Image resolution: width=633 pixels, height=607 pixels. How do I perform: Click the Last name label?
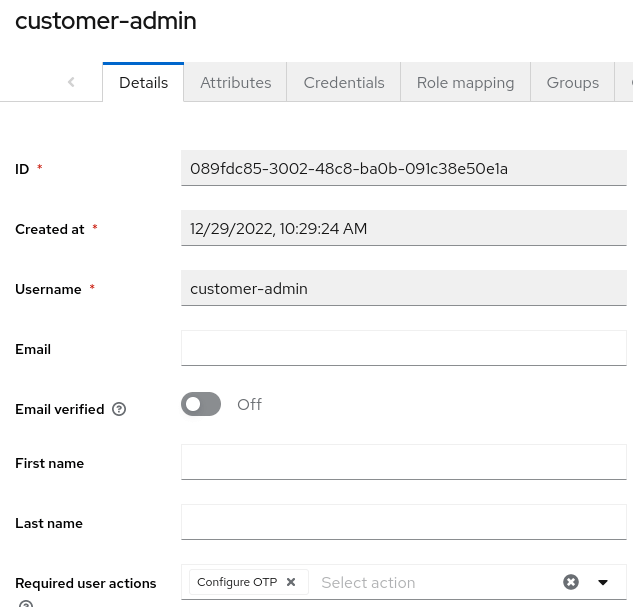[49, 523]
